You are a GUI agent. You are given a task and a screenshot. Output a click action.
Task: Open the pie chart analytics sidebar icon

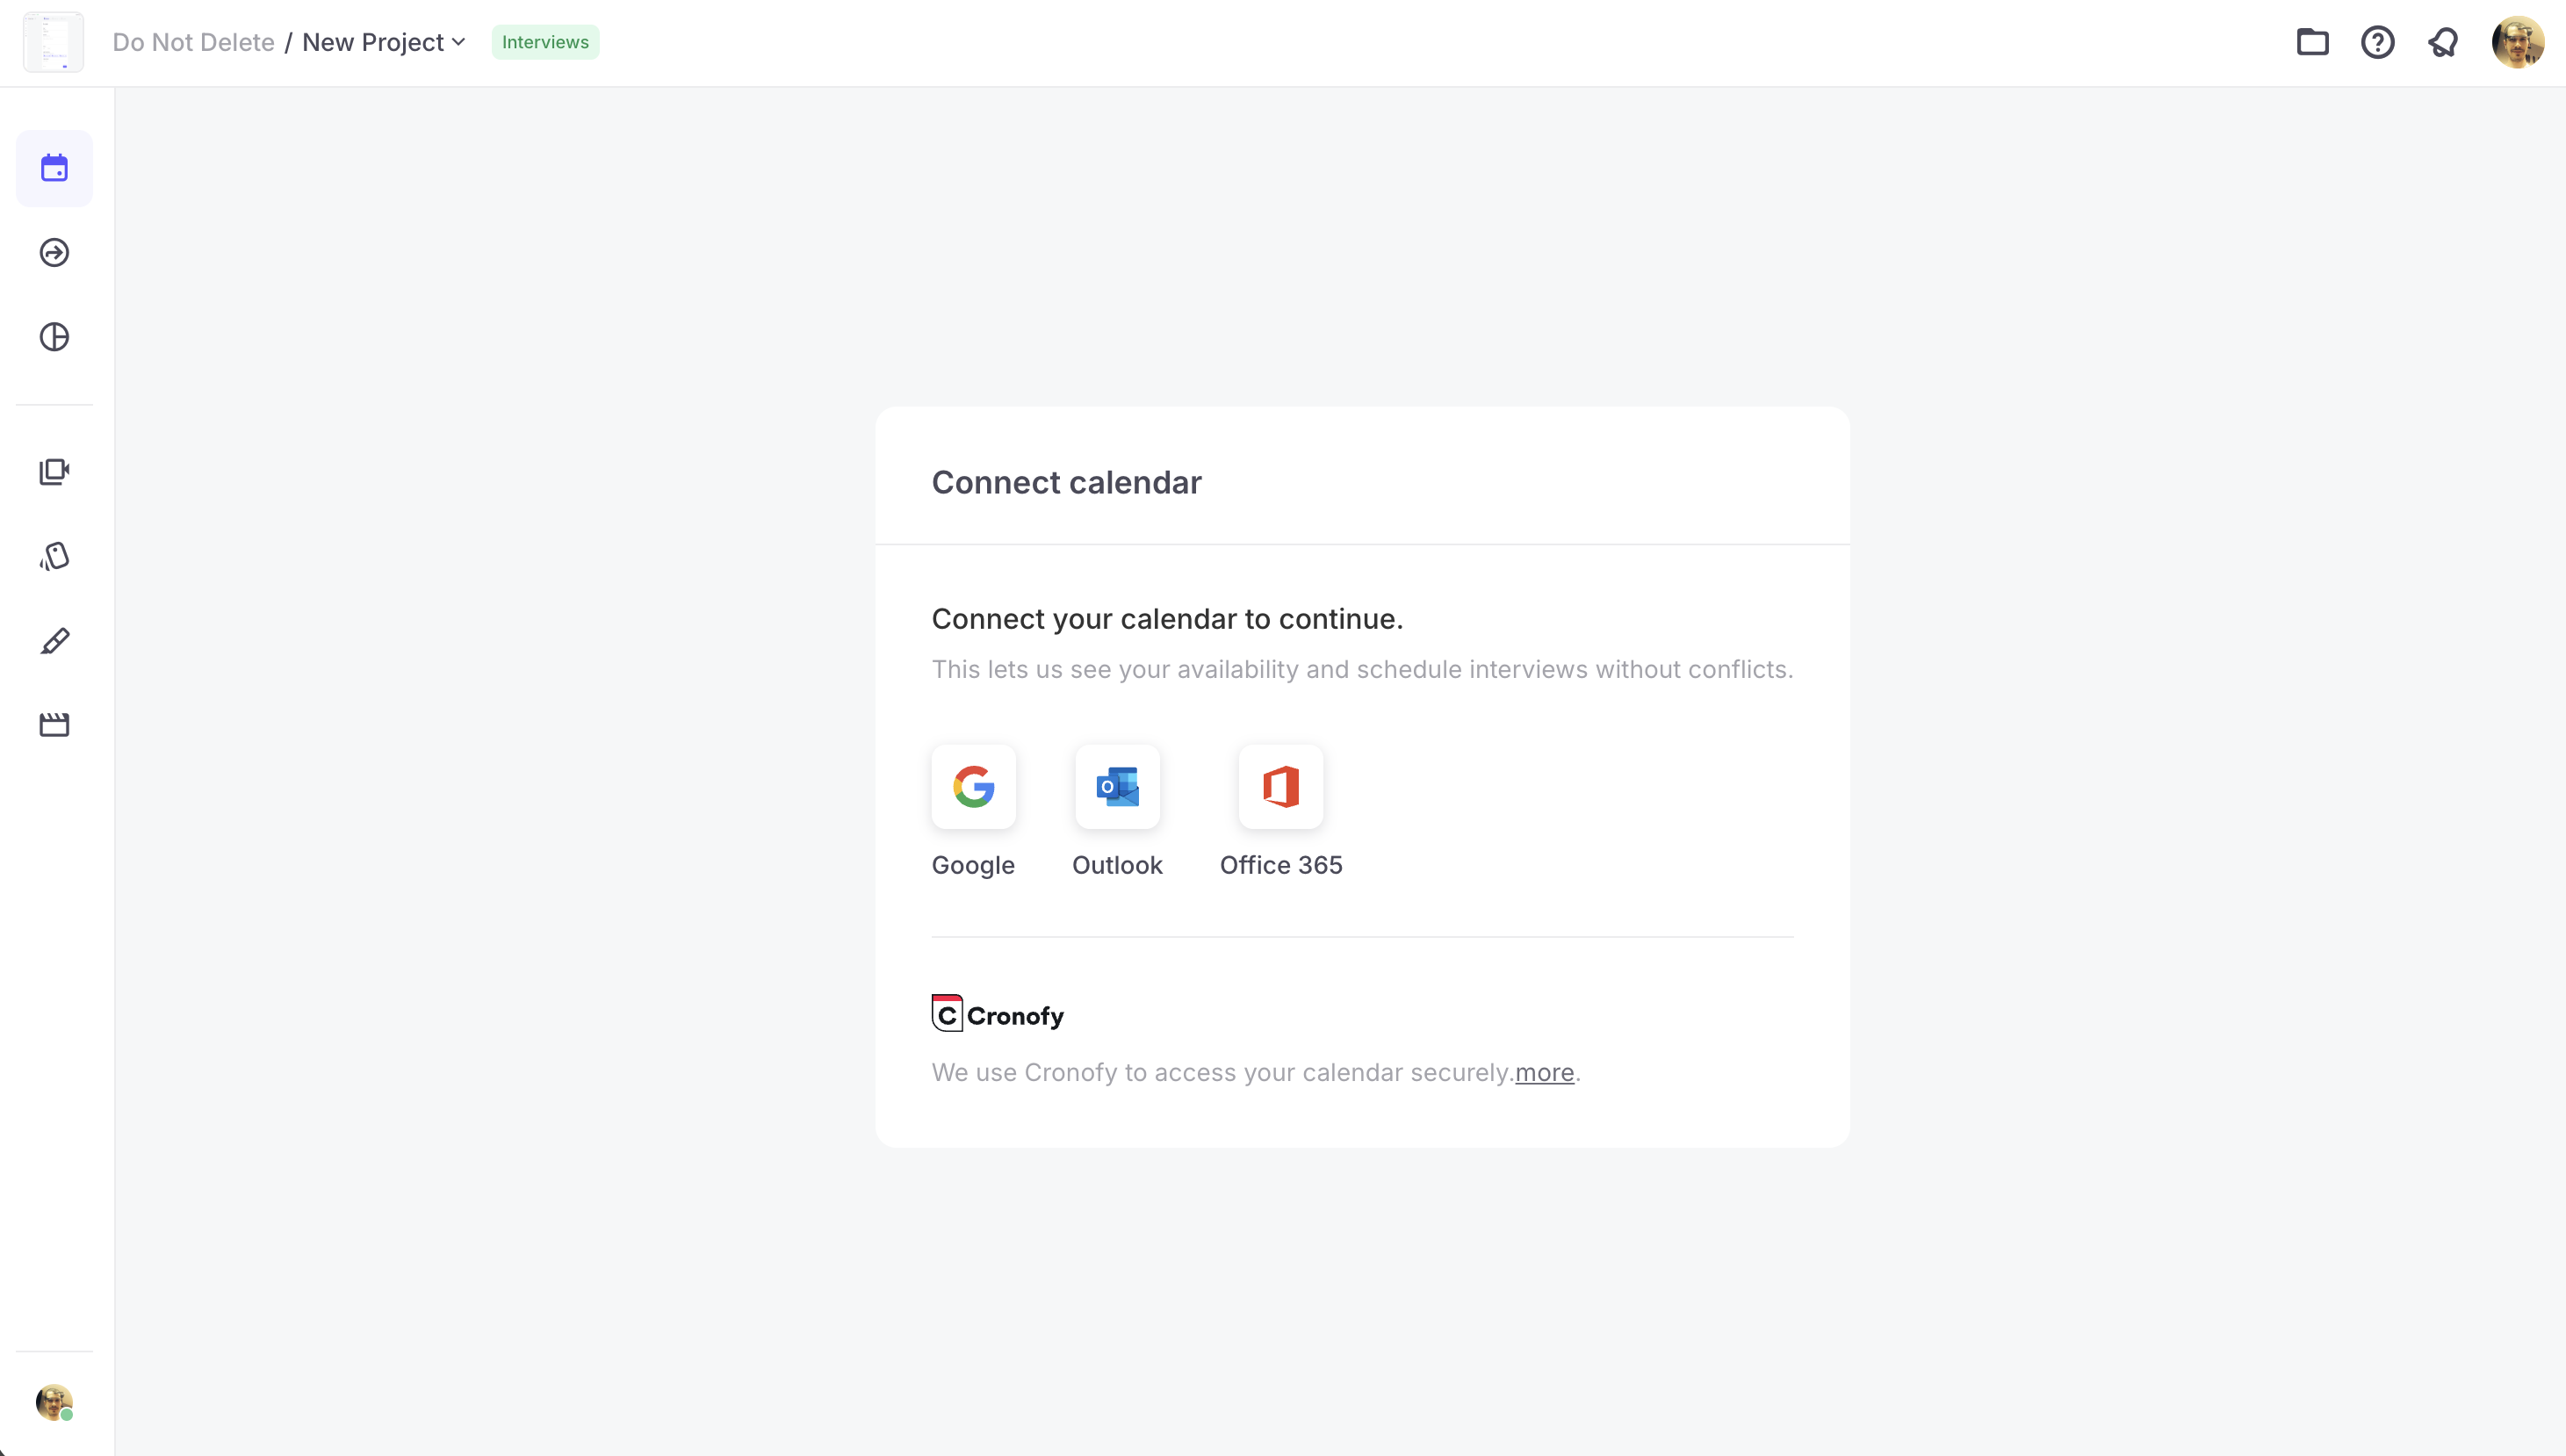(x=54, y=337)
